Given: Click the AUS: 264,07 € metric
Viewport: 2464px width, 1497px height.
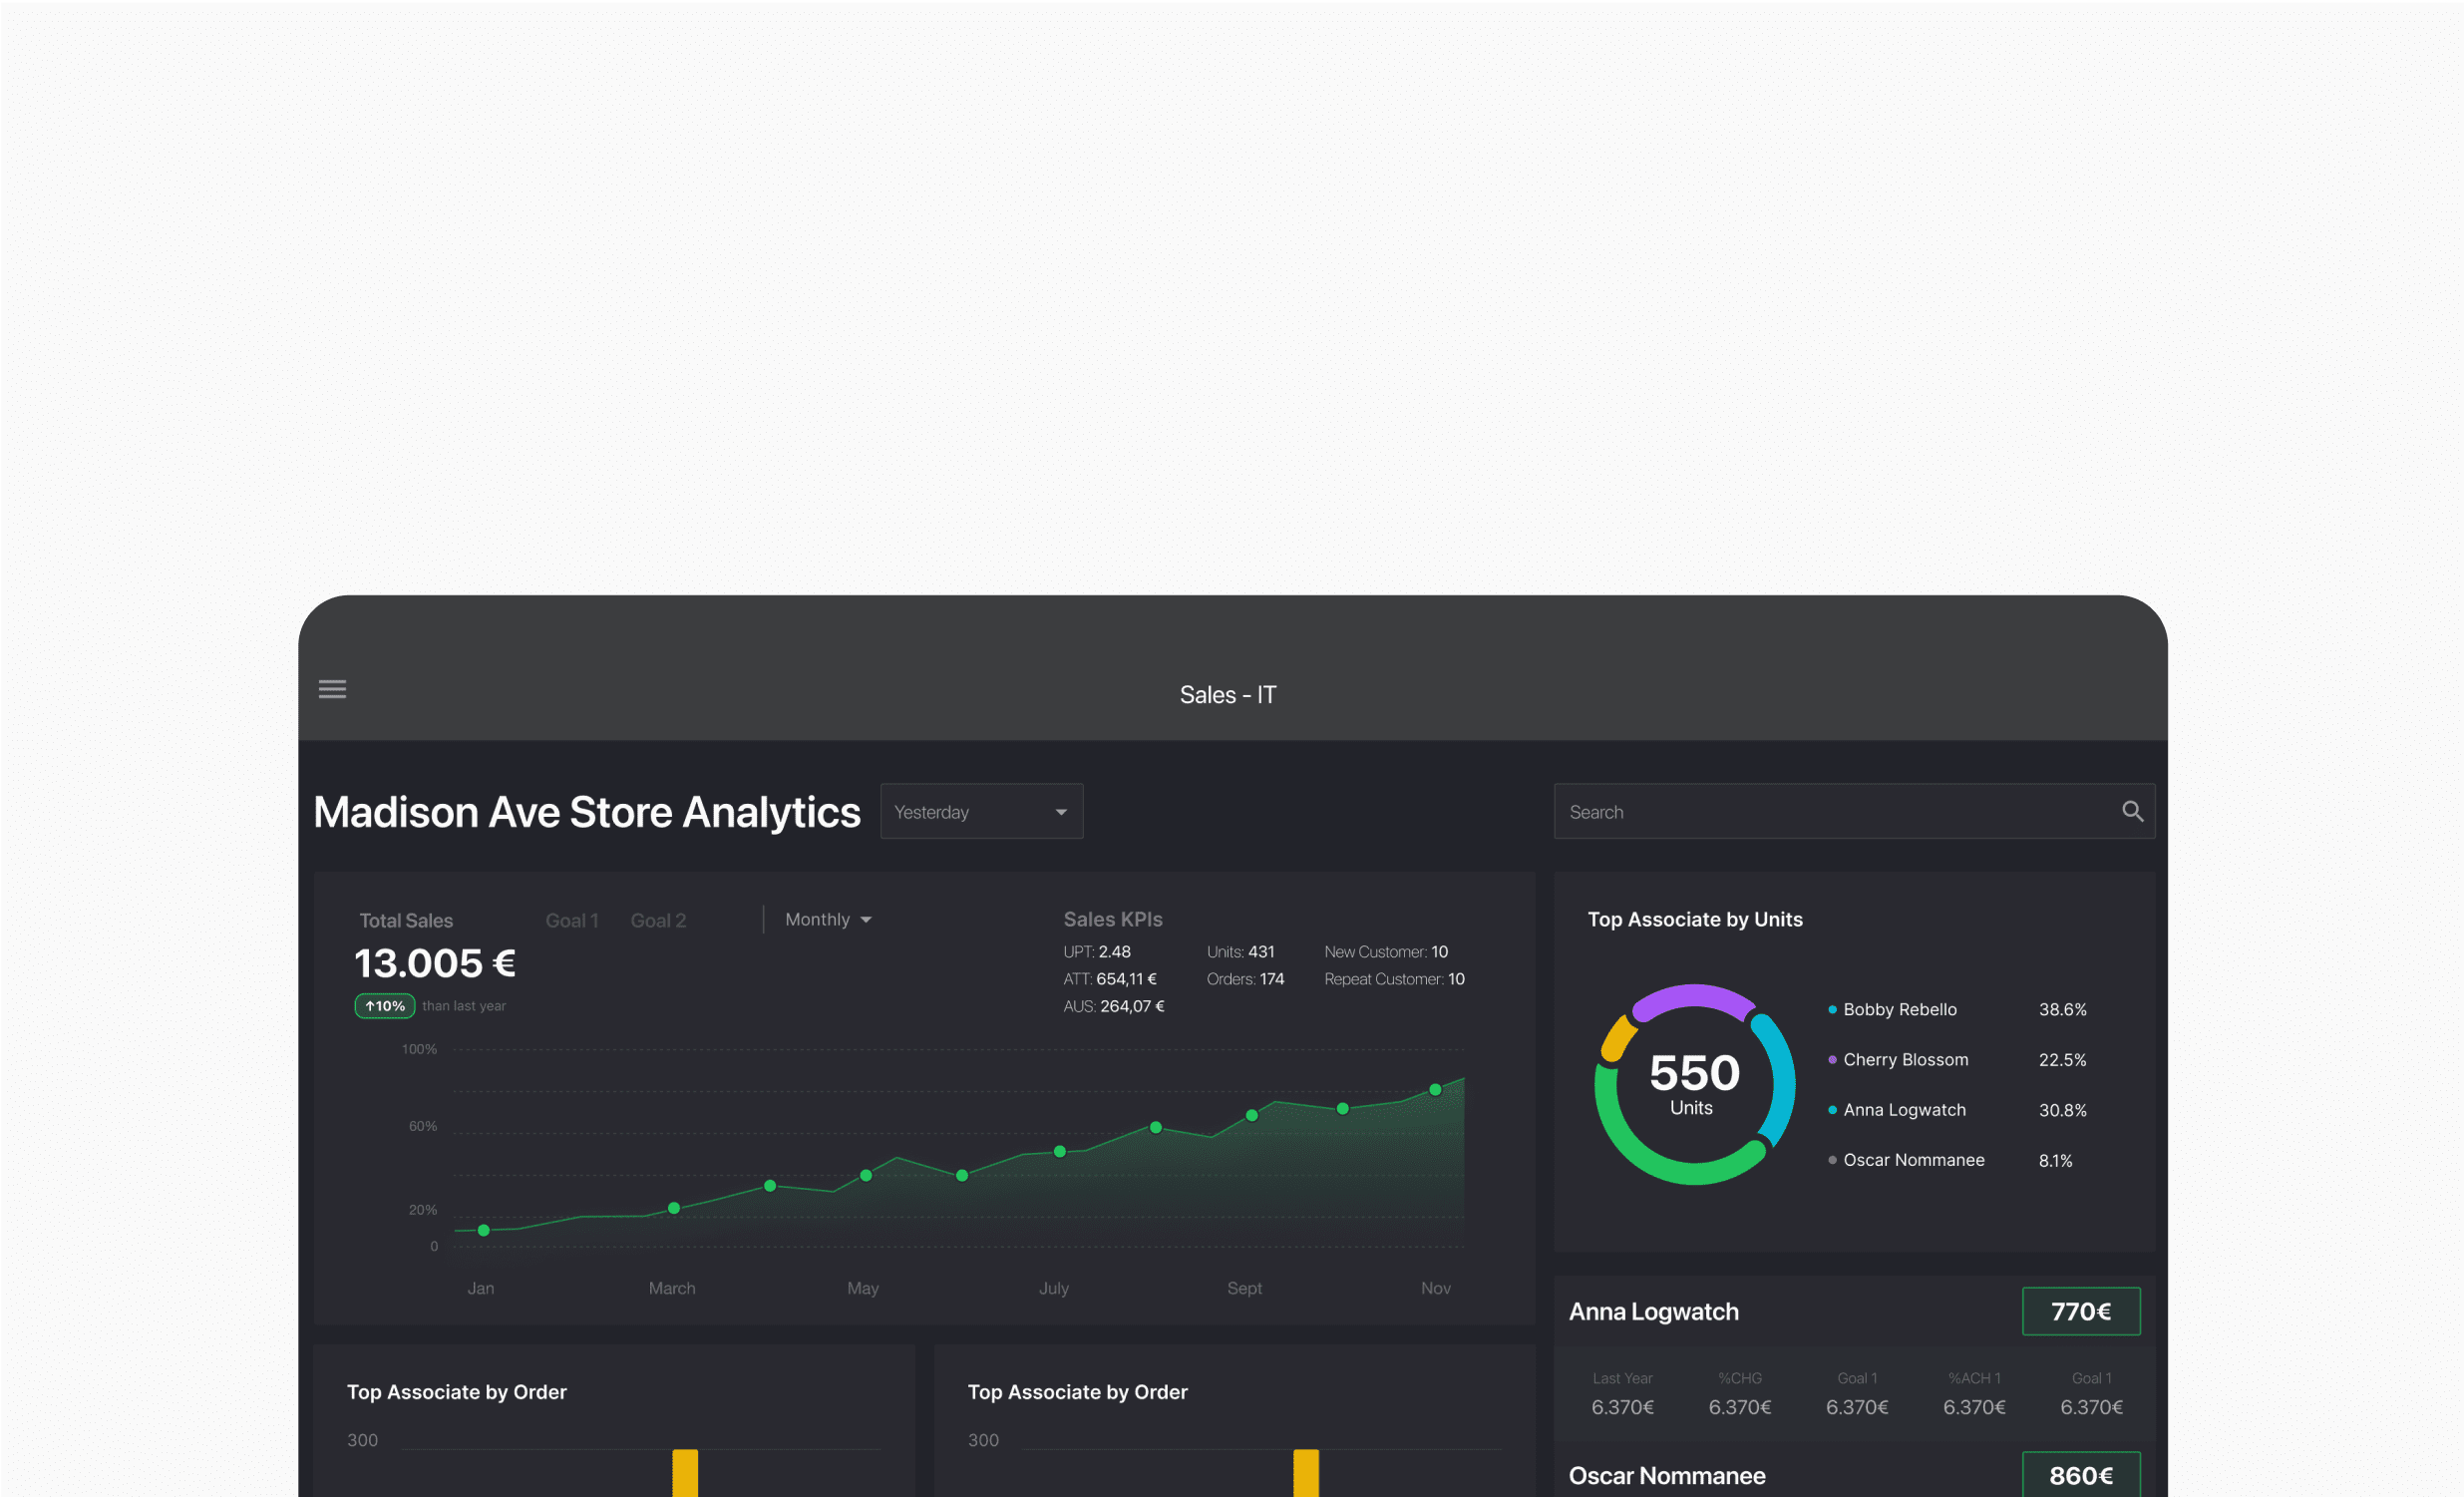Looking at the screenshot, I should [1114, 1006].
